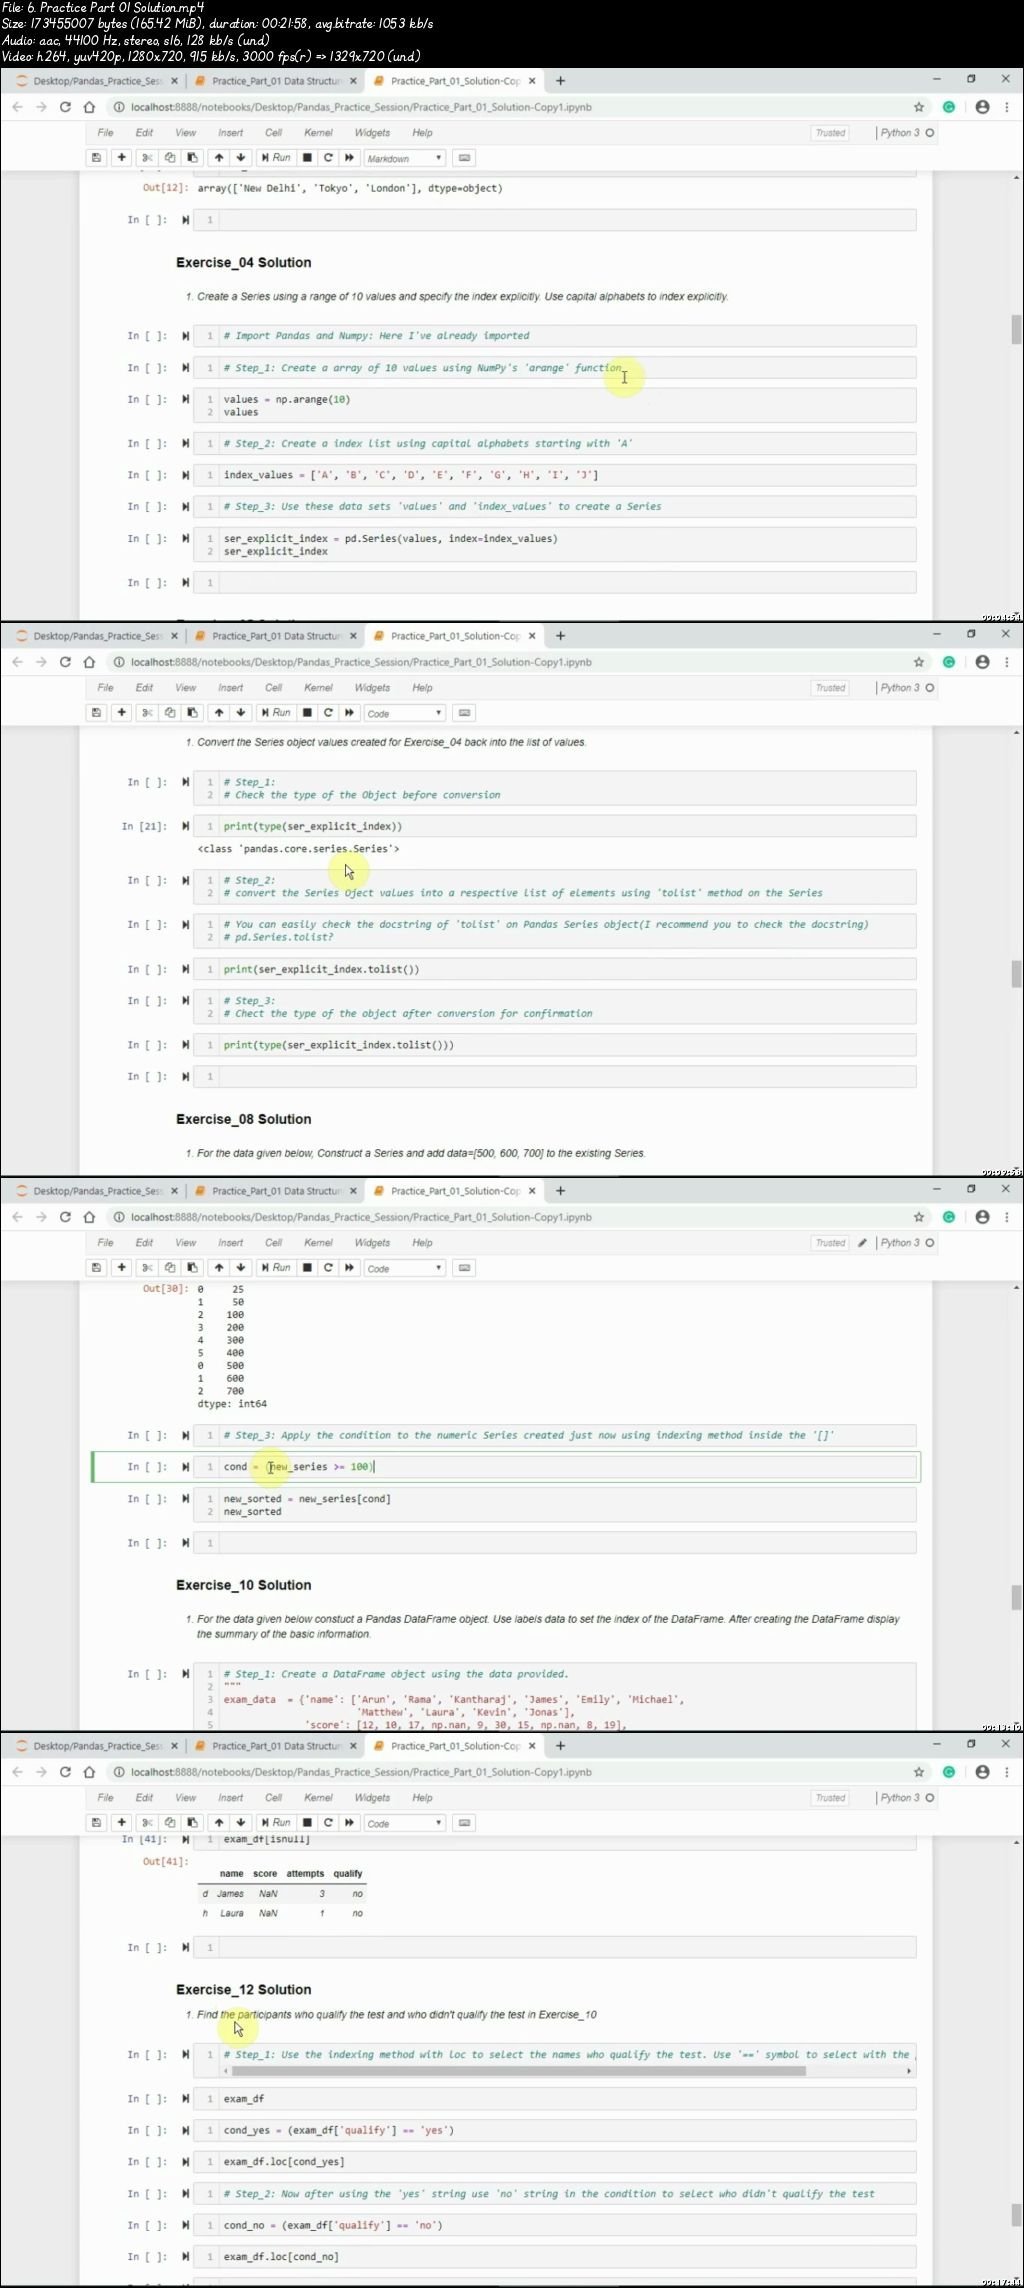This screenshot has width=1024, height=2288.
Task: Click into the cond_yes = (exam_df['qualify'] == 'yes') cell
Action: point(555,2130)
